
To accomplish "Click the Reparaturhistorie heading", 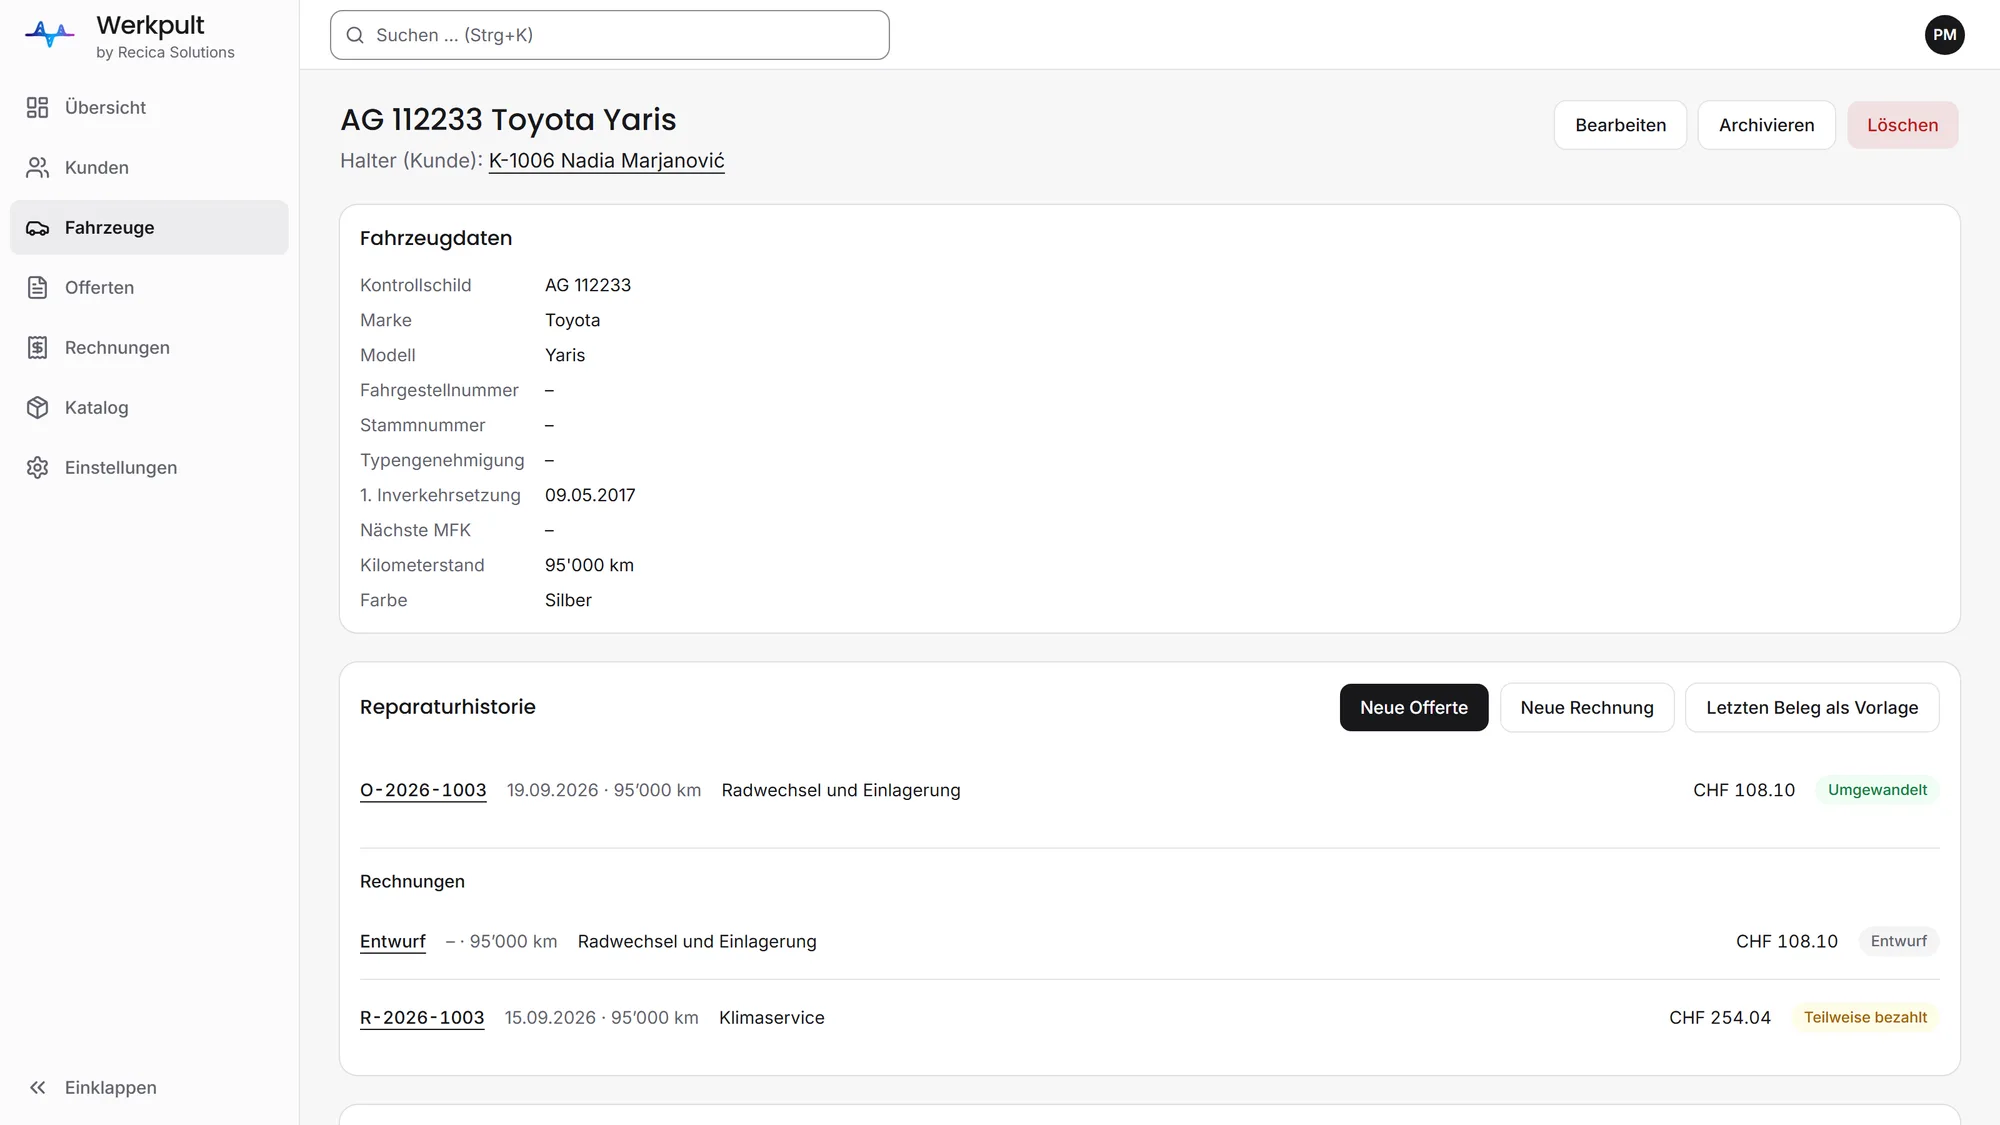I will [447, 707].
